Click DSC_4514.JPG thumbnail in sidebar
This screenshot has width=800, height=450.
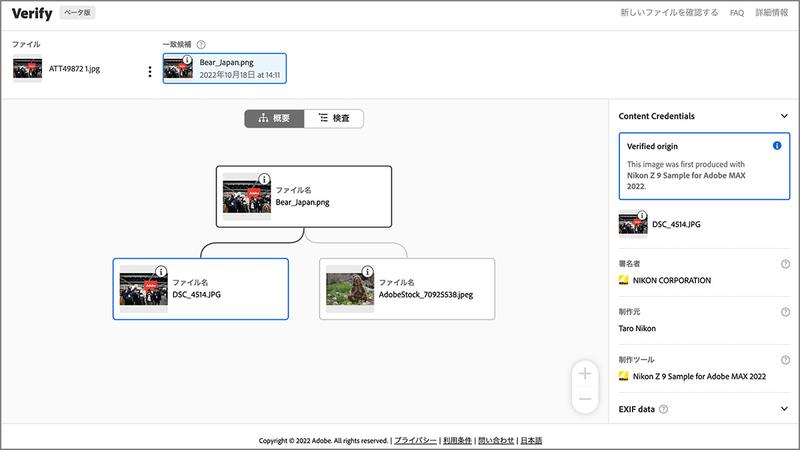pyautogui.click(x=633, y=224)
